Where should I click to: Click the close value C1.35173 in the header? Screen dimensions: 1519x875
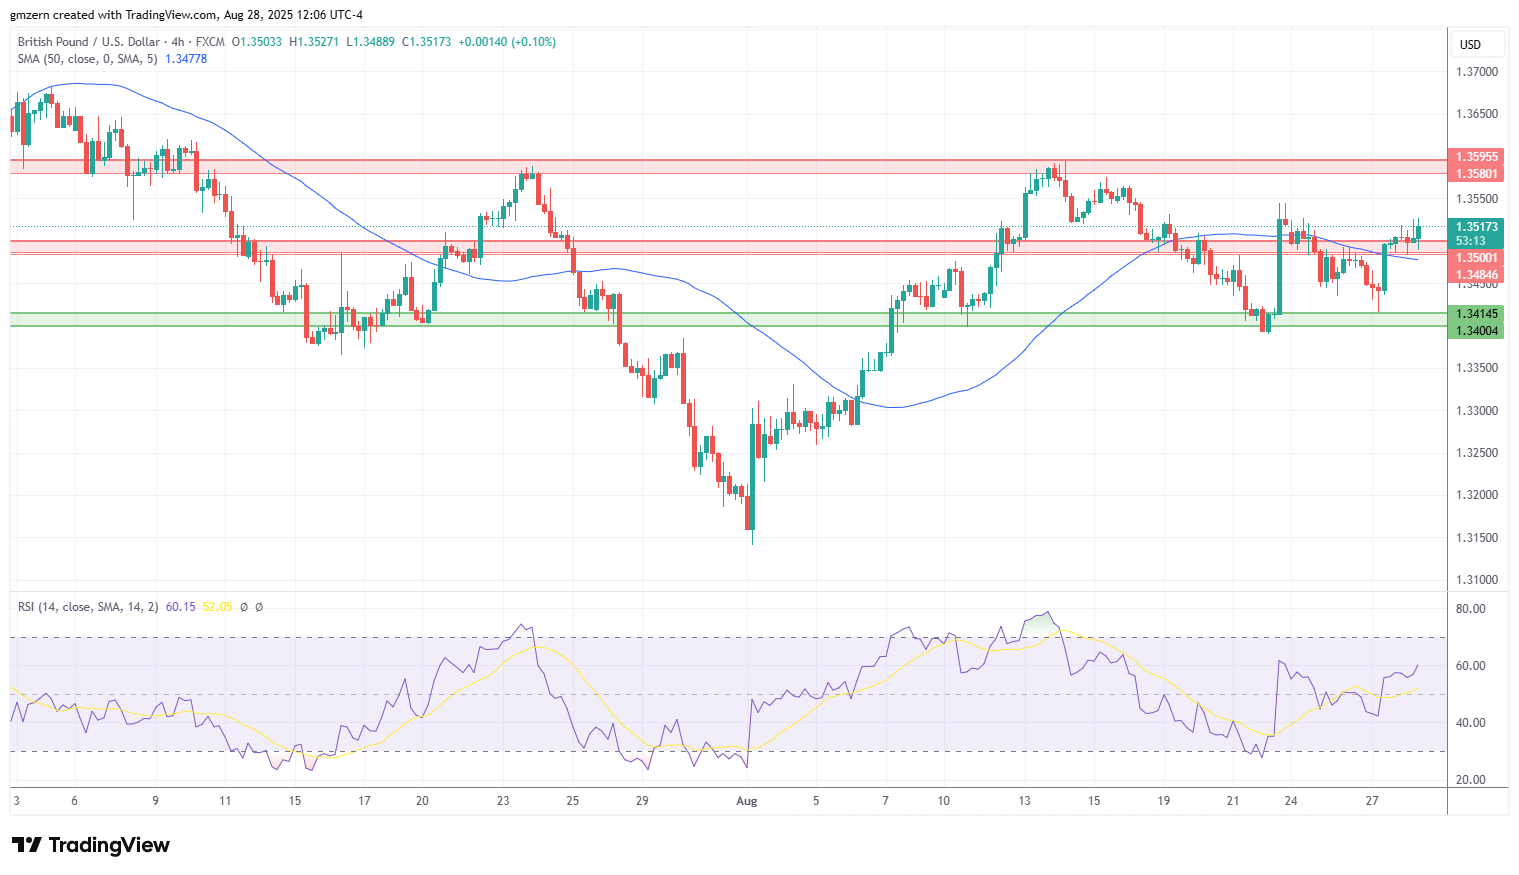[426, 42]
